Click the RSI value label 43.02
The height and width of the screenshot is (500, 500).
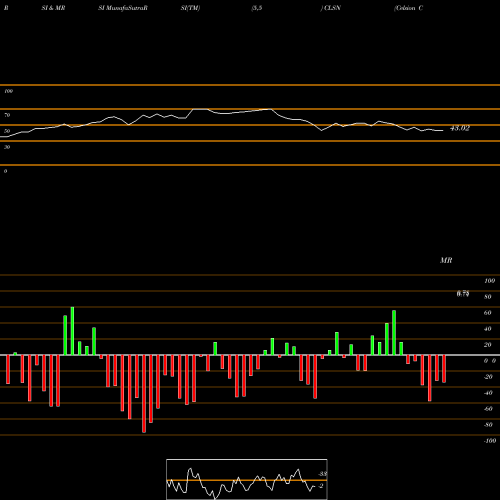460,128
